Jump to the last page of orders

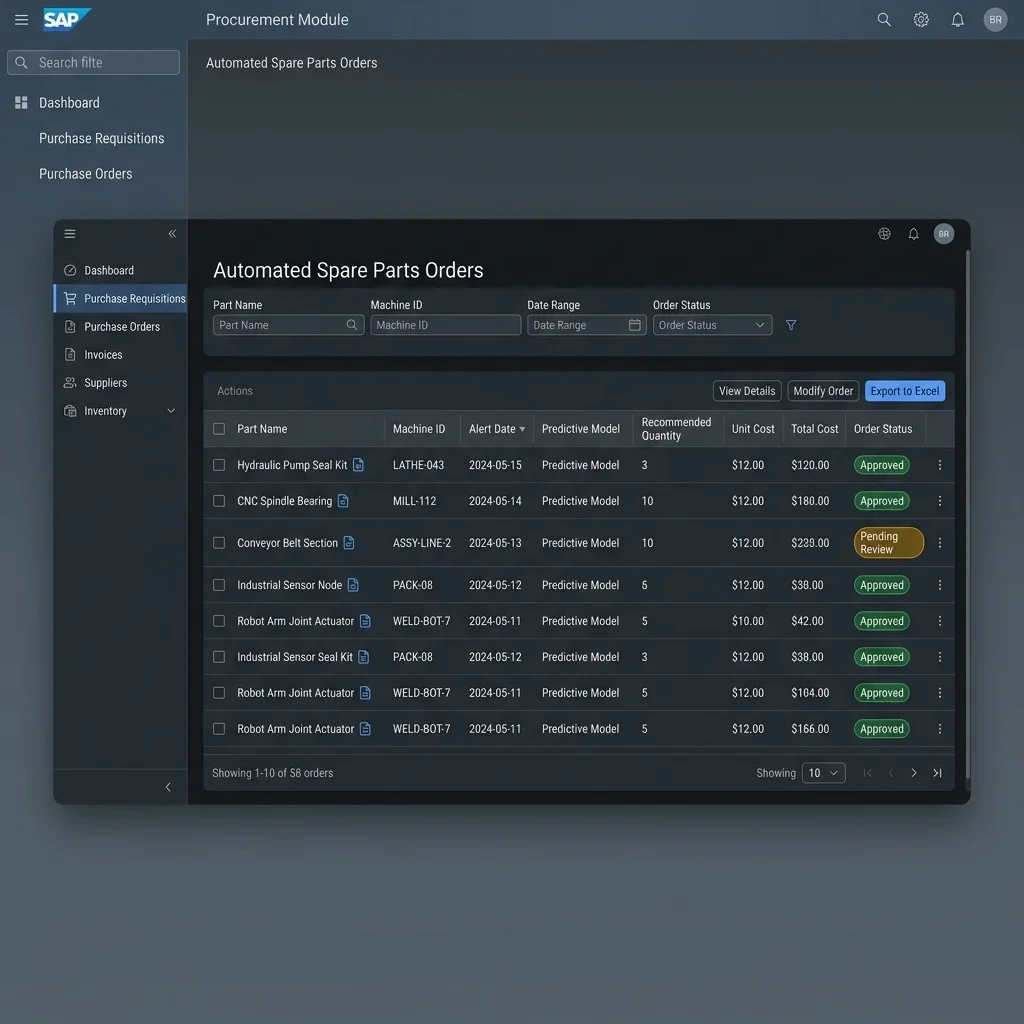(937, 773)
